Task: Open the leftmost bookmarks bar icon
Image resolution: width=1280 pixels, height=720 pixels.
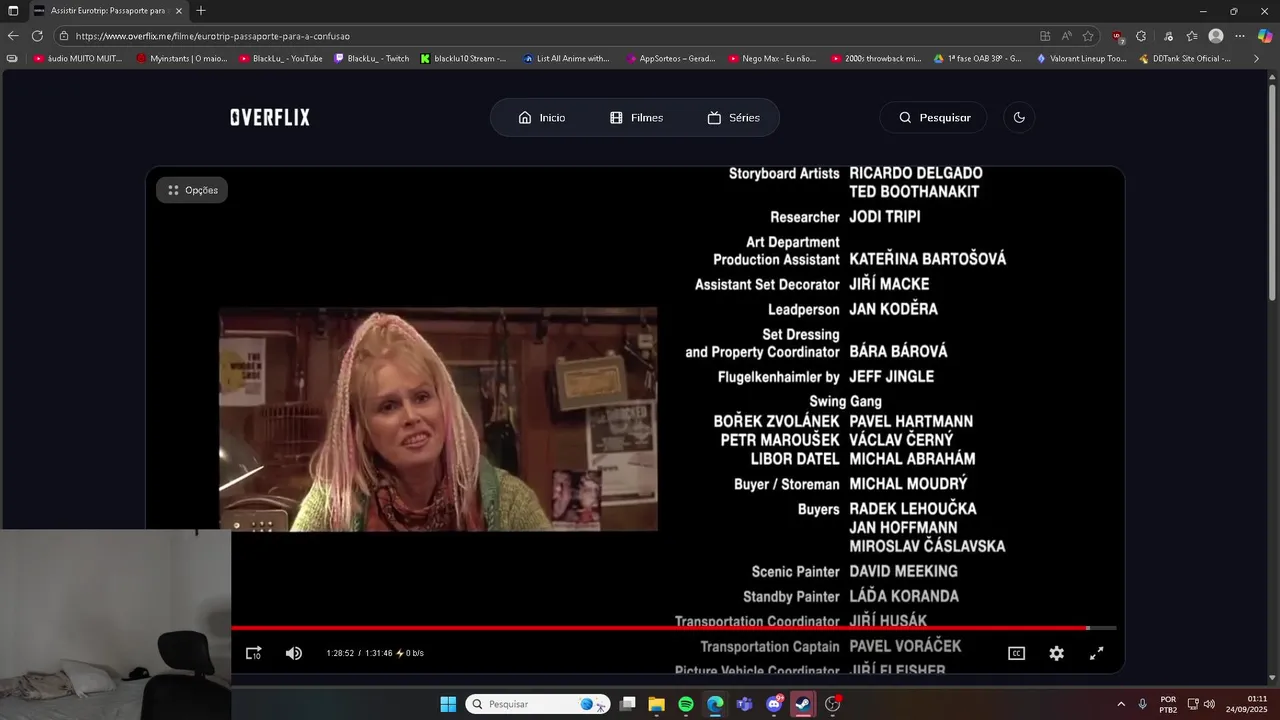Action: [x=12, y=59]
